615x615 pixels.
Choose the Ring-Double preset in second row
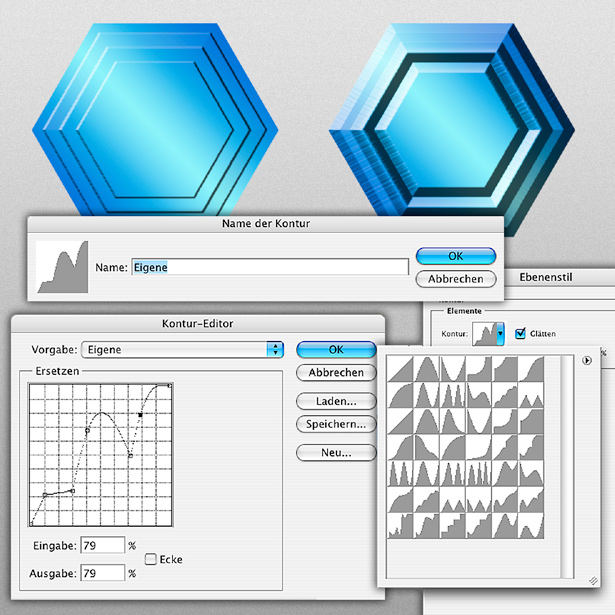coord(453,395)
